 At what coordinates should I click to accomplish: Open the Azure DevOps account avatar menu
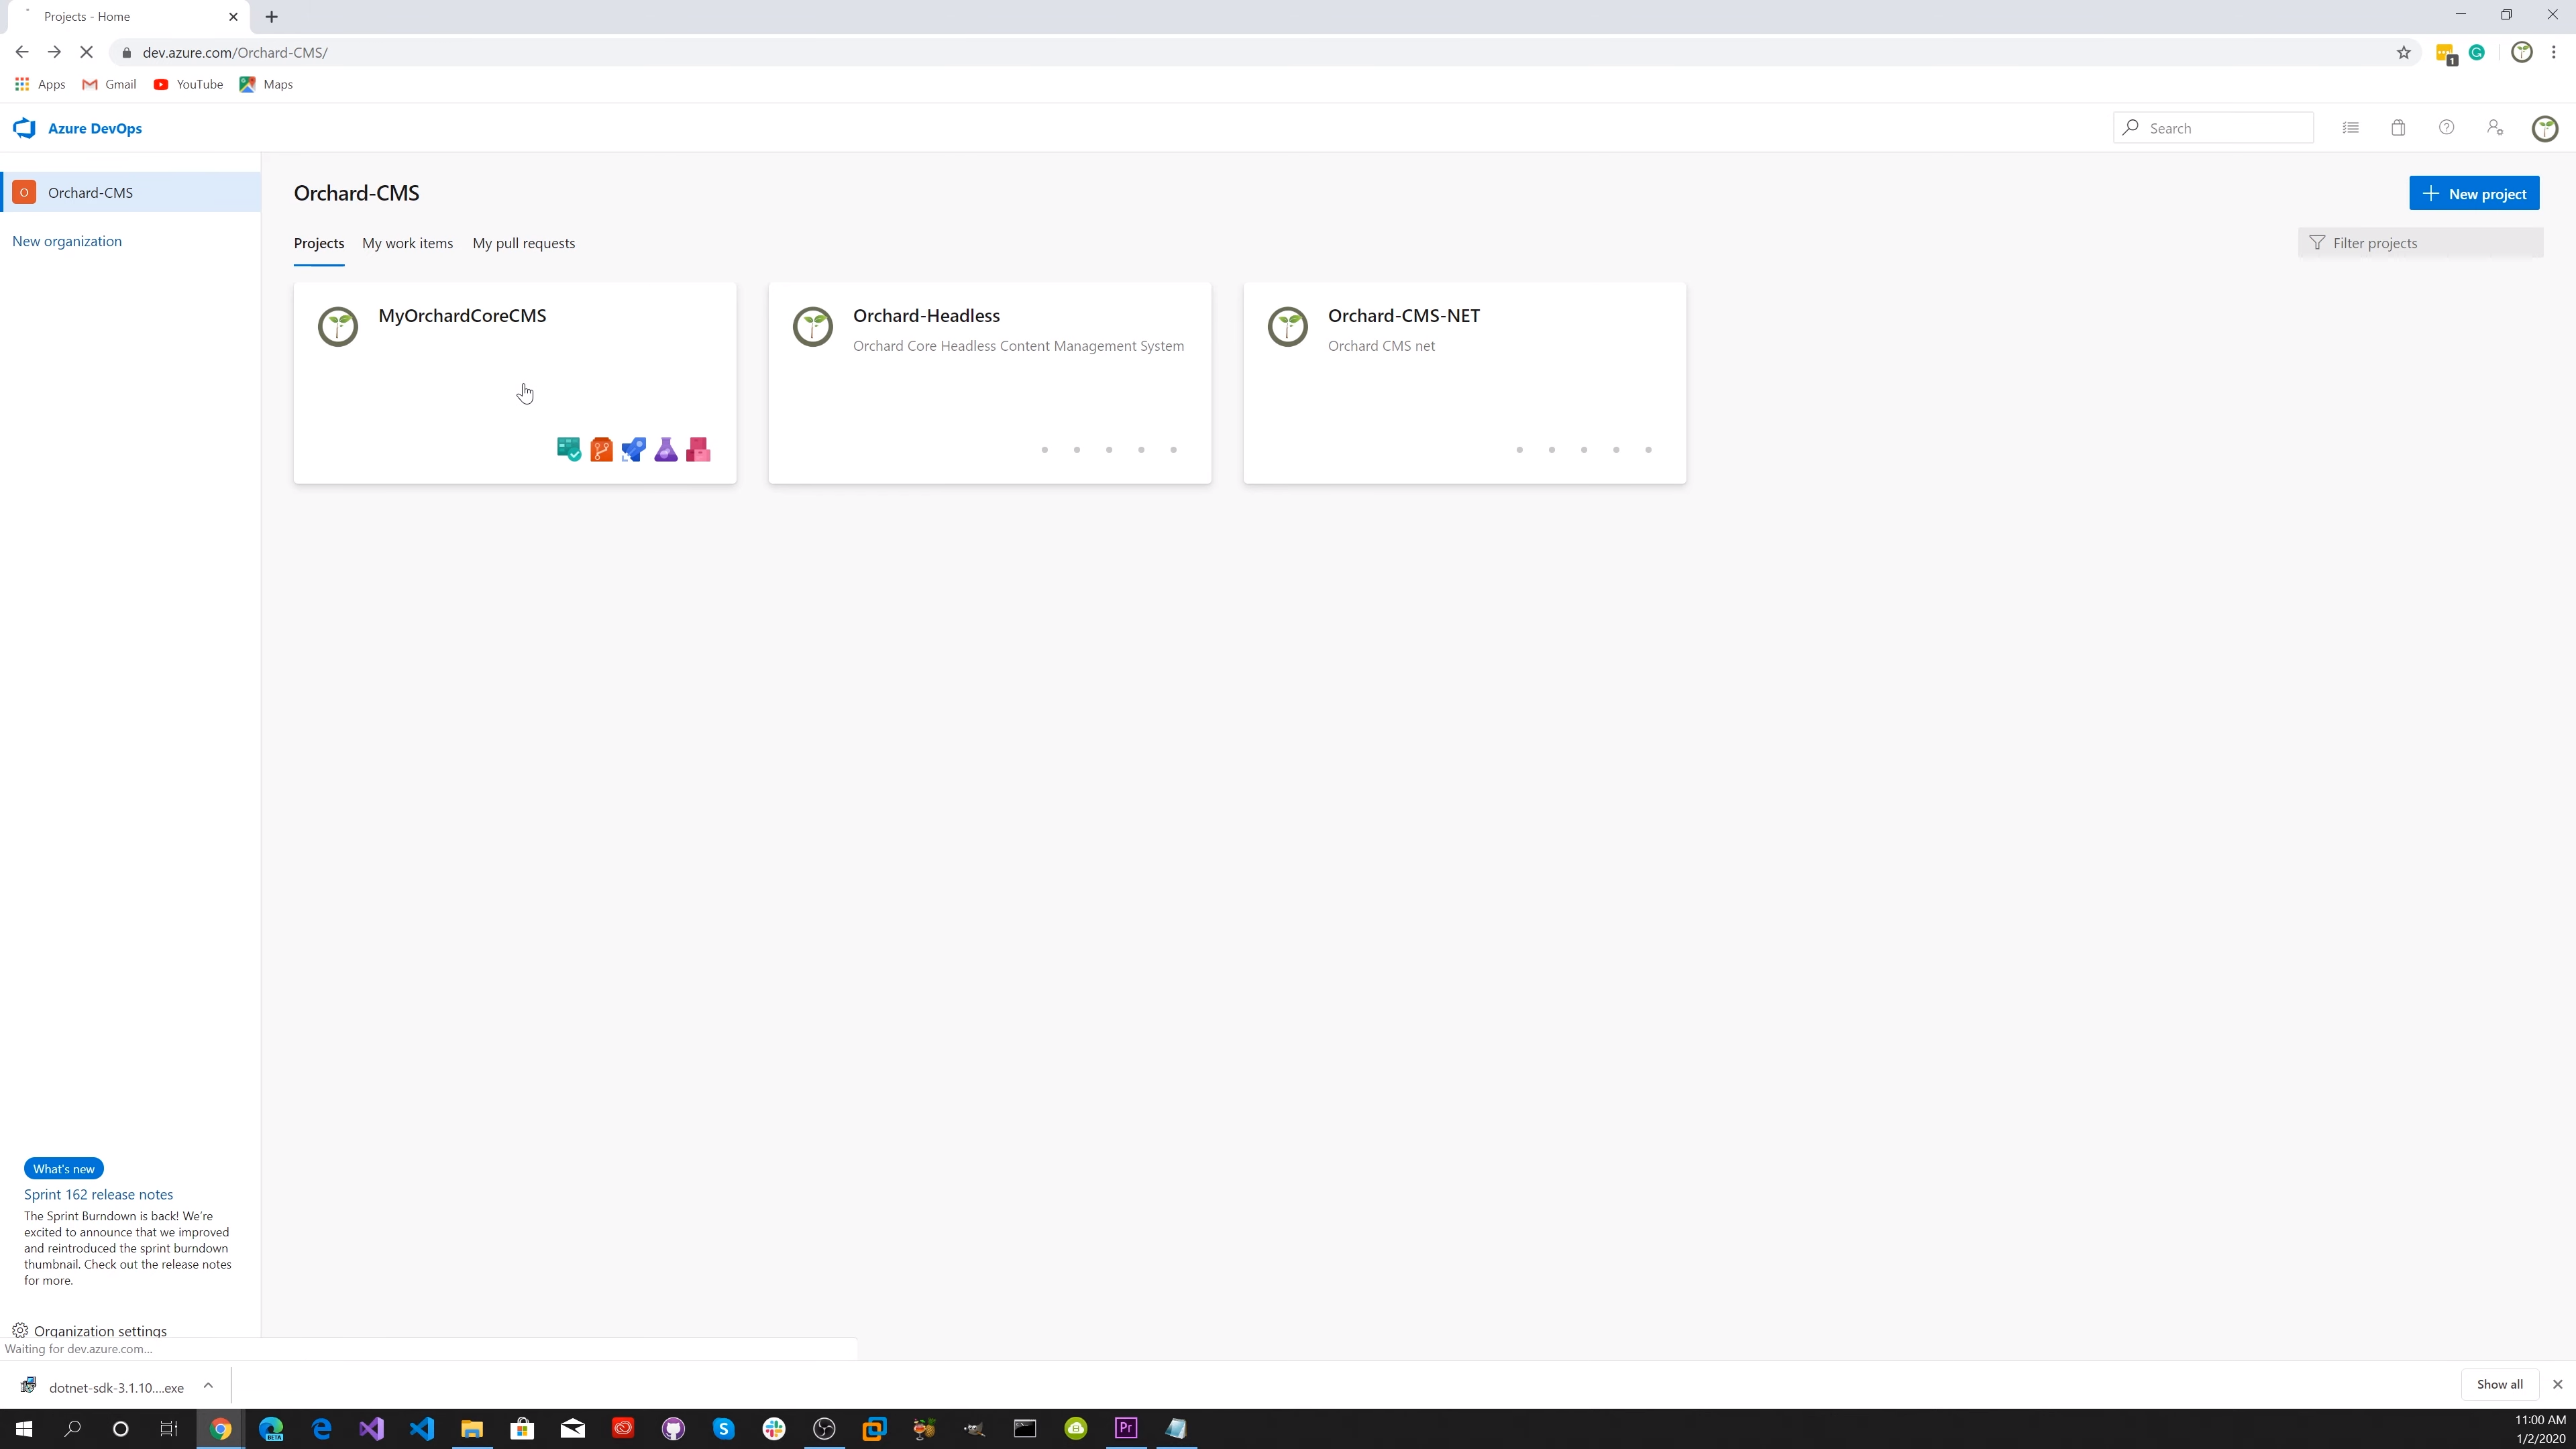[x=2545, y=128]
